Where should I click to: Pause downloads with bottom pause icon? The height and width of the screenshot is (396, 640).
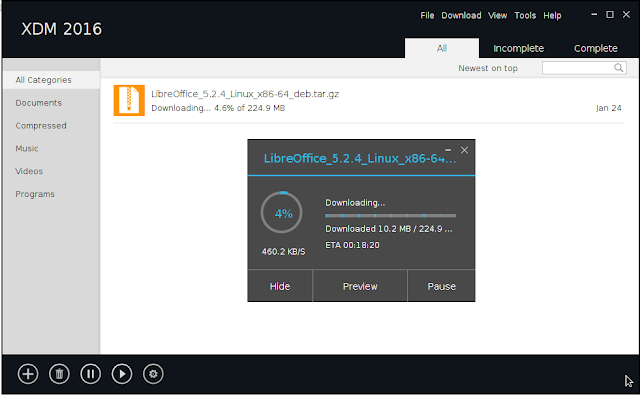(91, 374)
